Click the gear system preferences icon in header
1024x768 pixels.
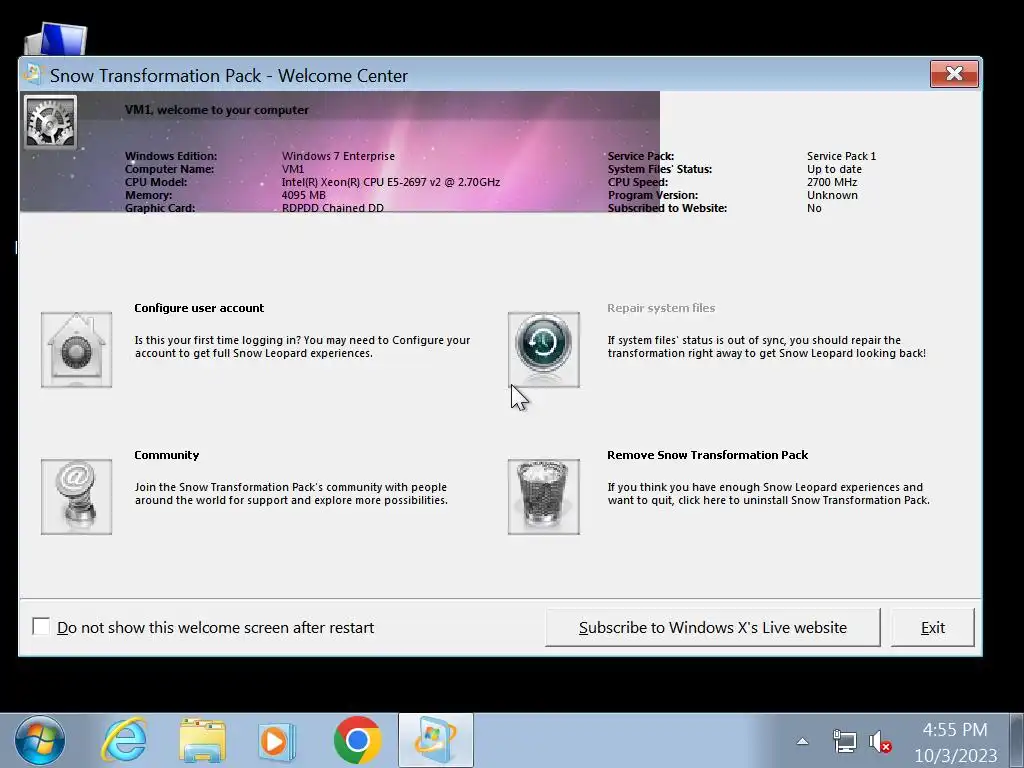pyautogui.click(x=50, y=123)
